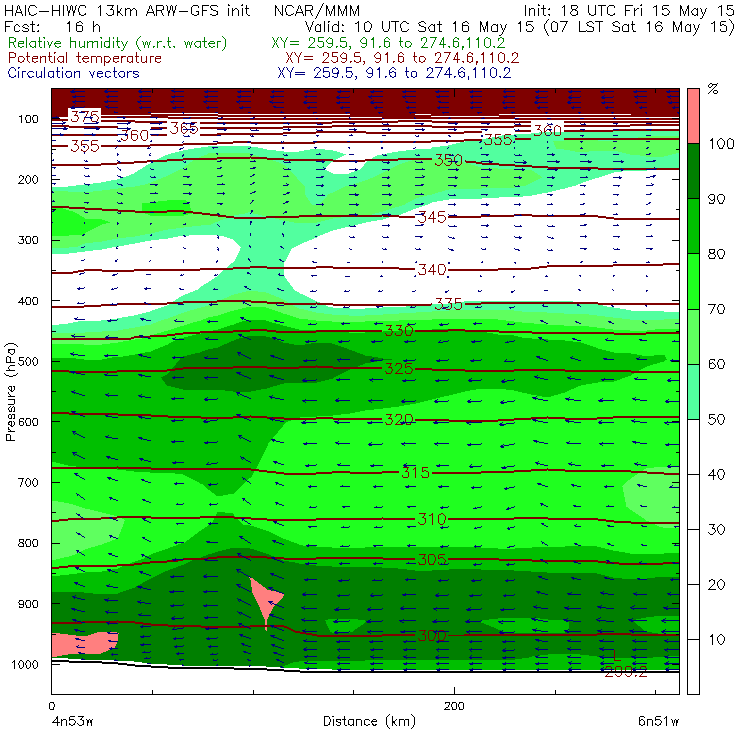
Task: Click the '700' pressure axis tick label
Action: pyautogui.click(x=28, y=482)
